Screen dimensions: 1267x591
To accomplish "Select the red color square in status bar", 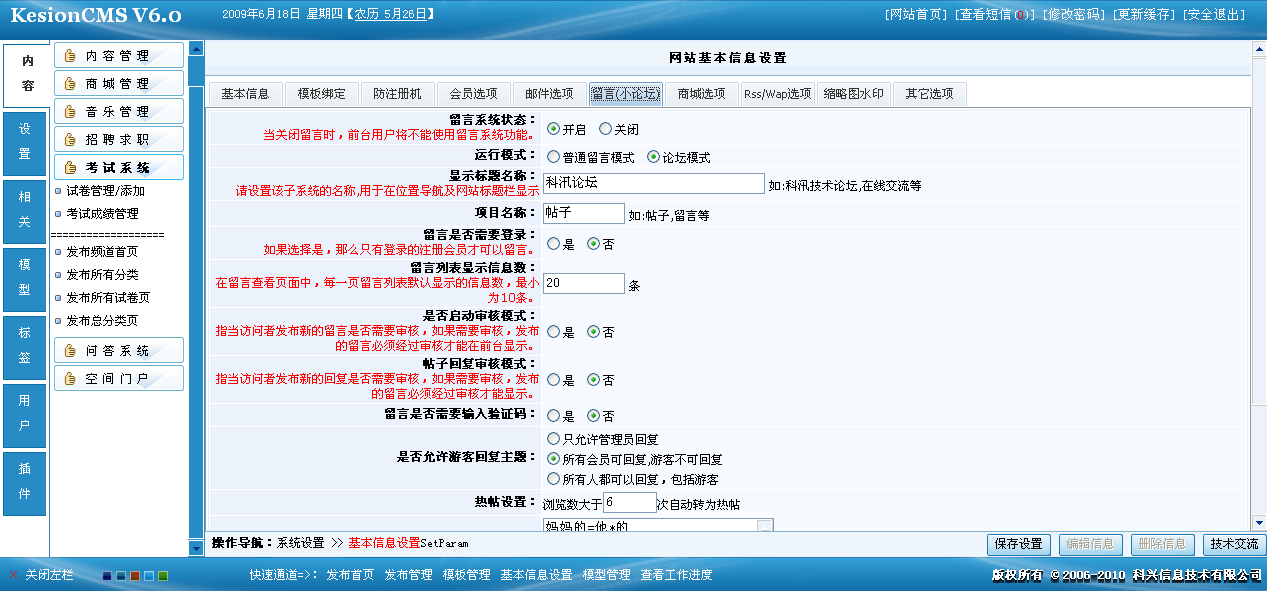I will [x=133, y=577].
